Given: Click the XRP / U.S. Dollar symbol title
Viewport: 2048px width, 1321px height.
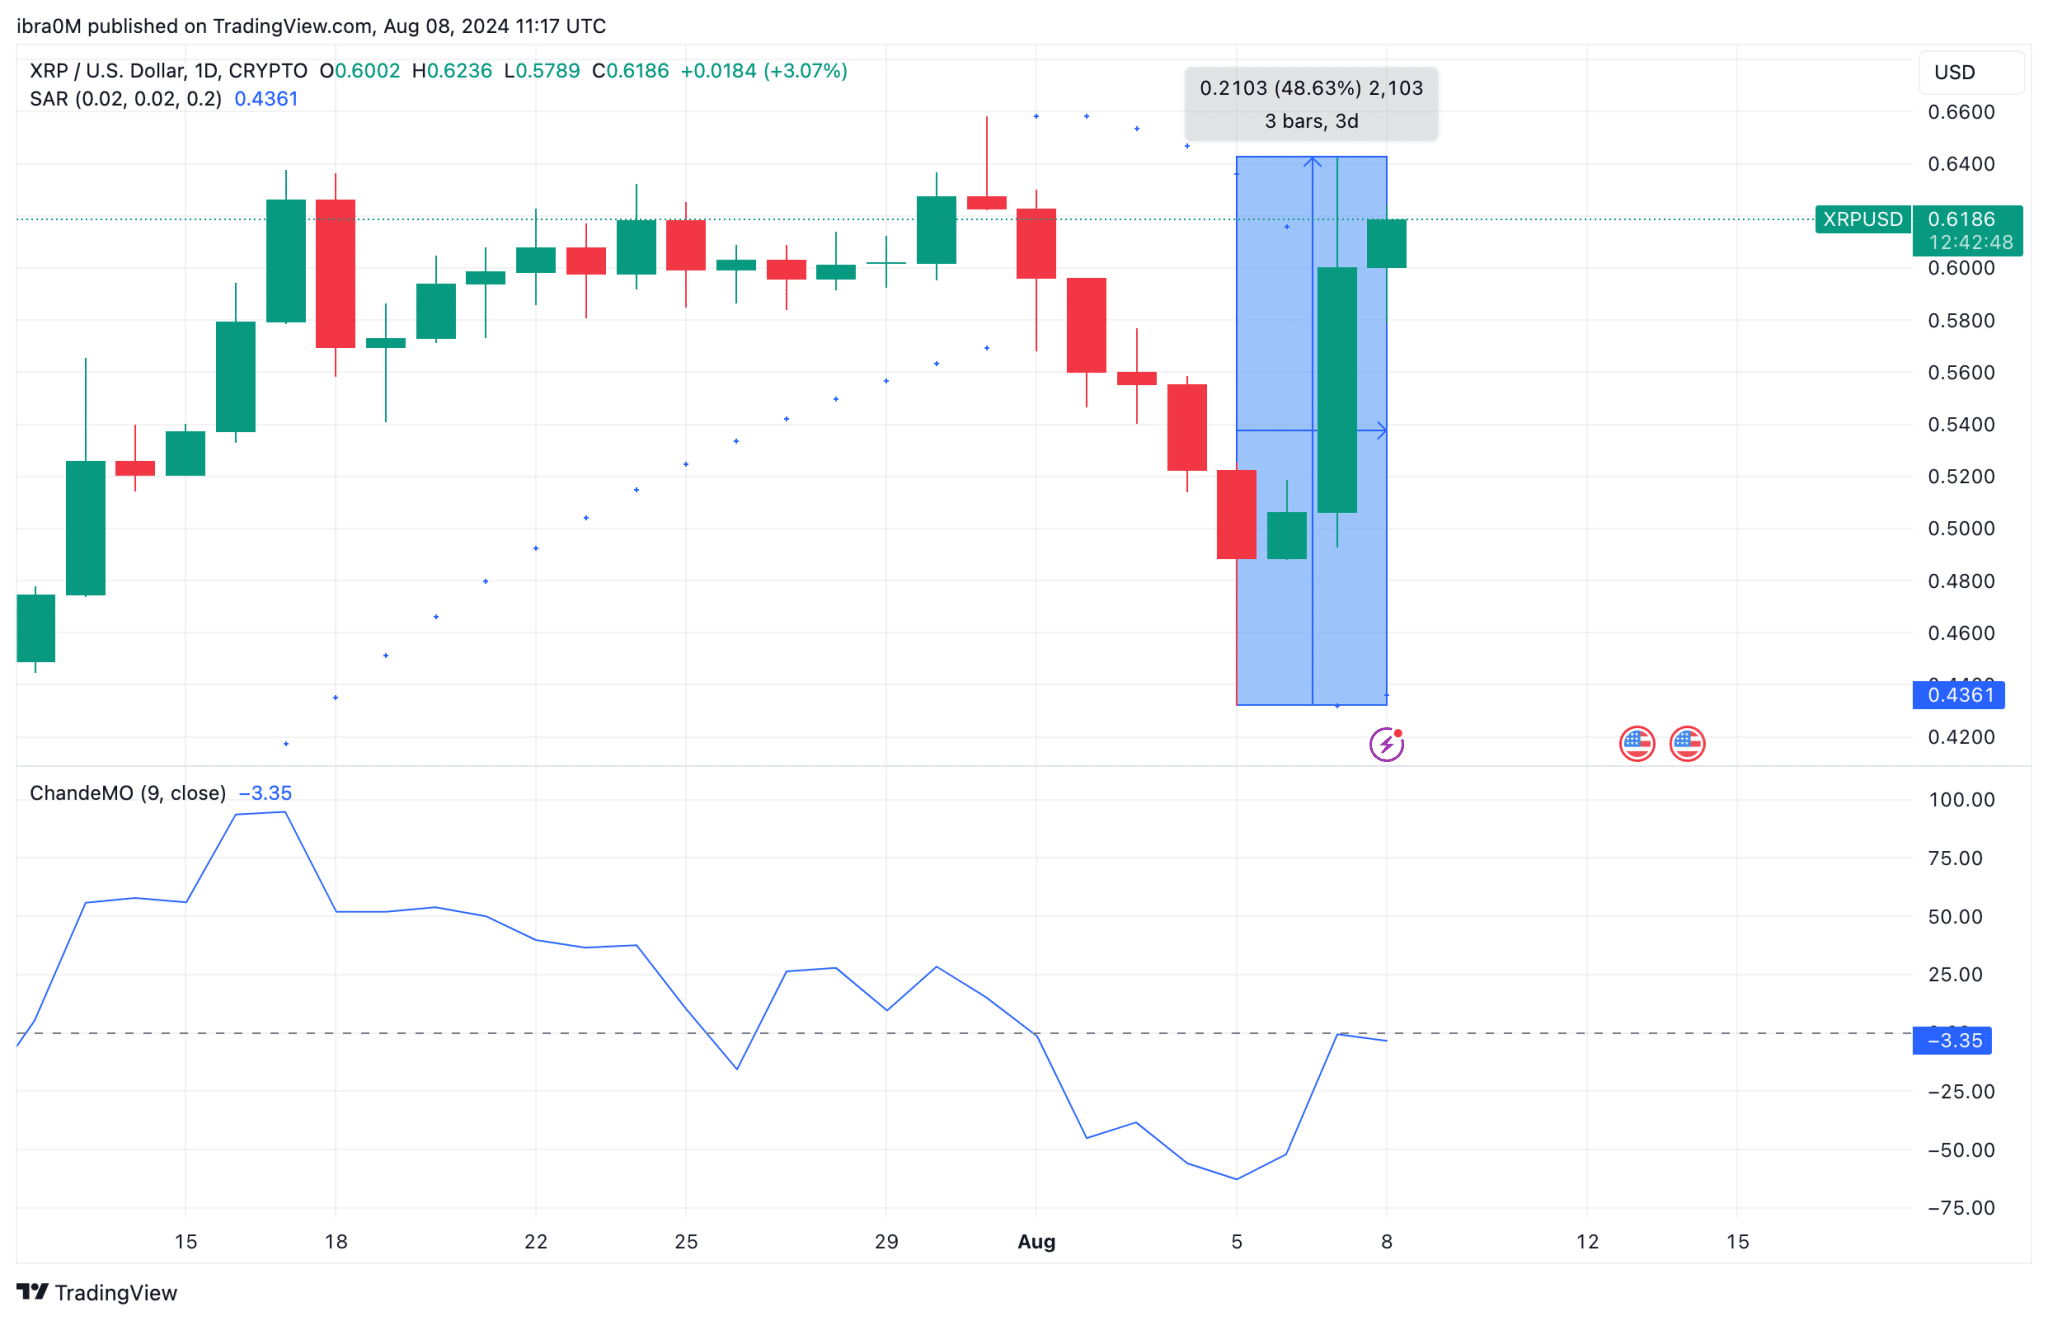Looking at the screenshot, I should click(169, 71).
